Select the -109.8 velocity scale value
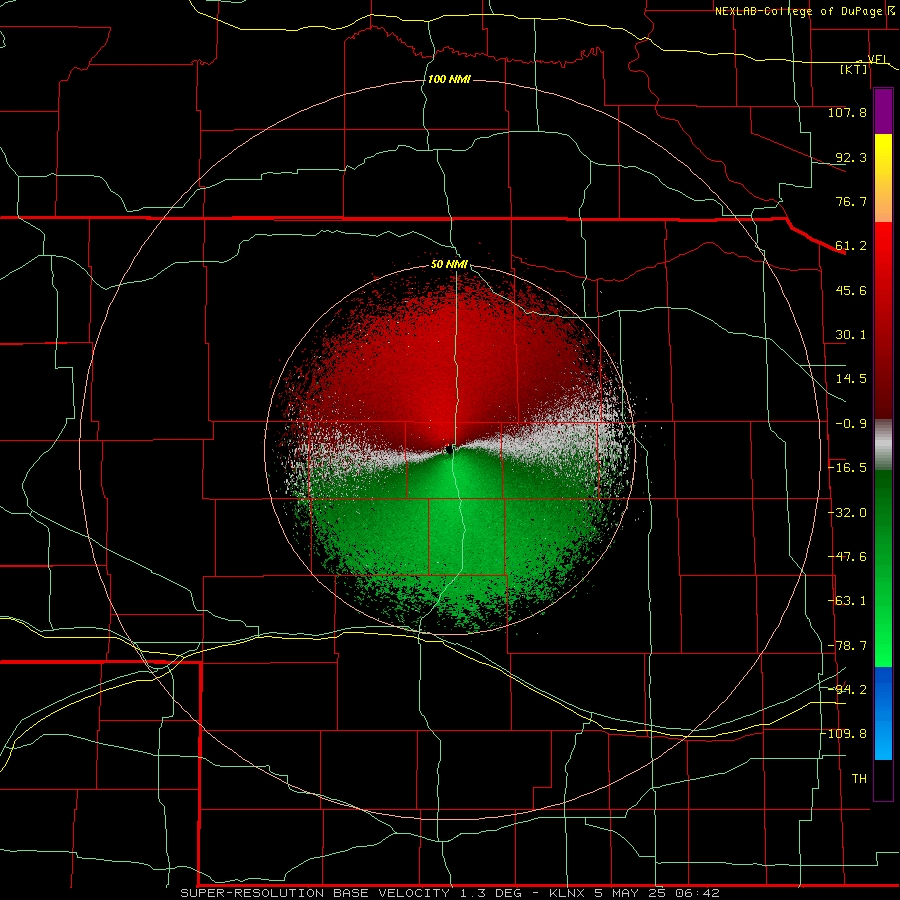Screen dimensions: 900x900 click(844, 734)
